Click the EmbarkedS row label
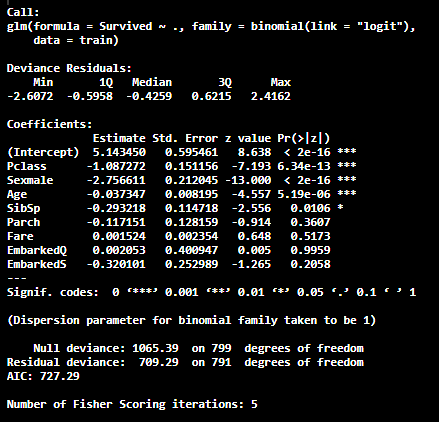 pyautogui.click(x=37, y=264)
